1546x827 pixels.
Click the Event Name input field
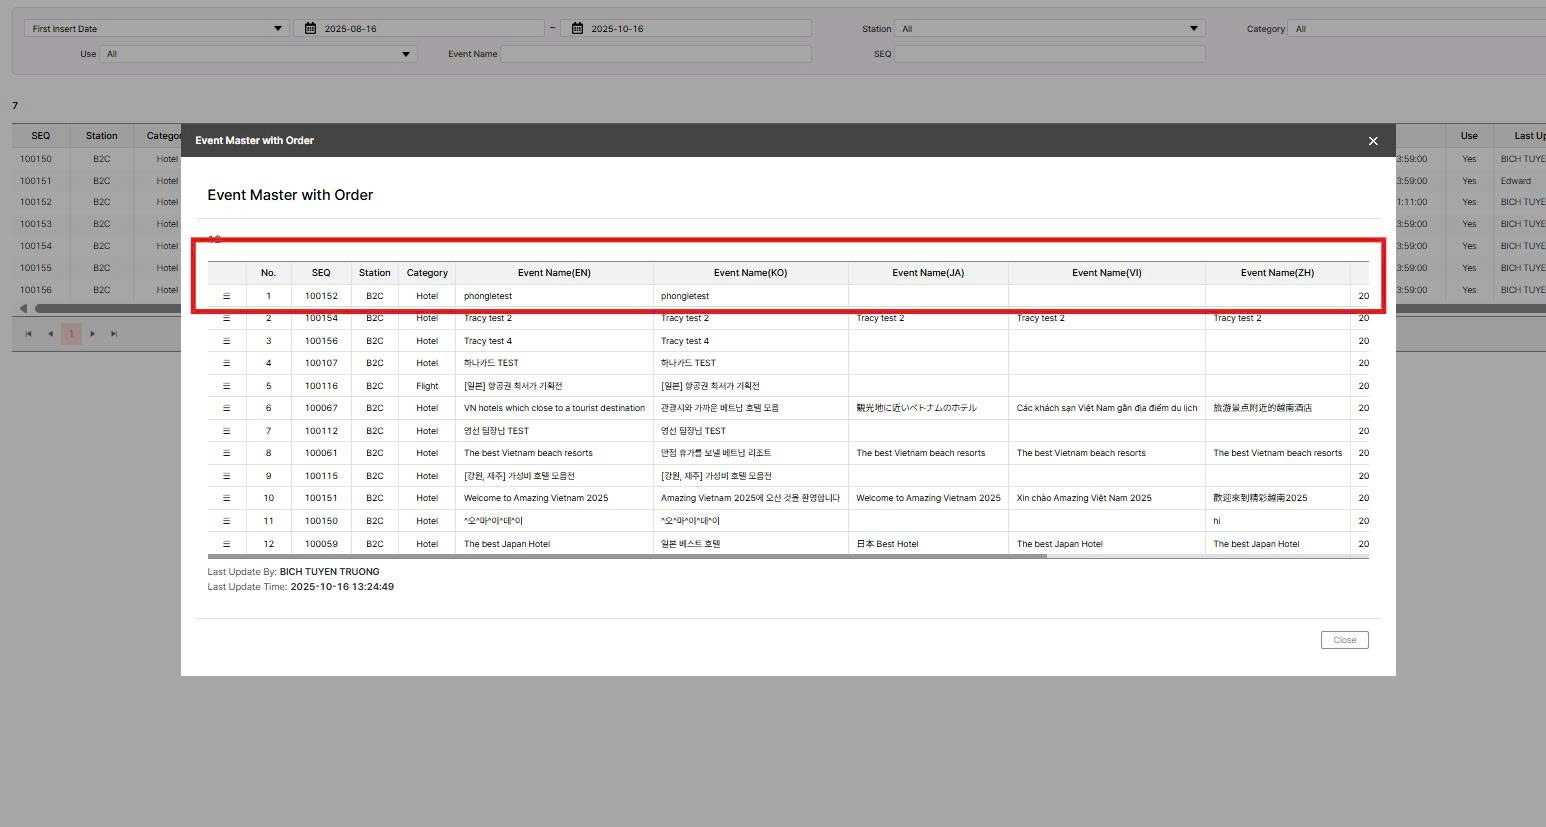pyautogui.click(x=656, y=54)
